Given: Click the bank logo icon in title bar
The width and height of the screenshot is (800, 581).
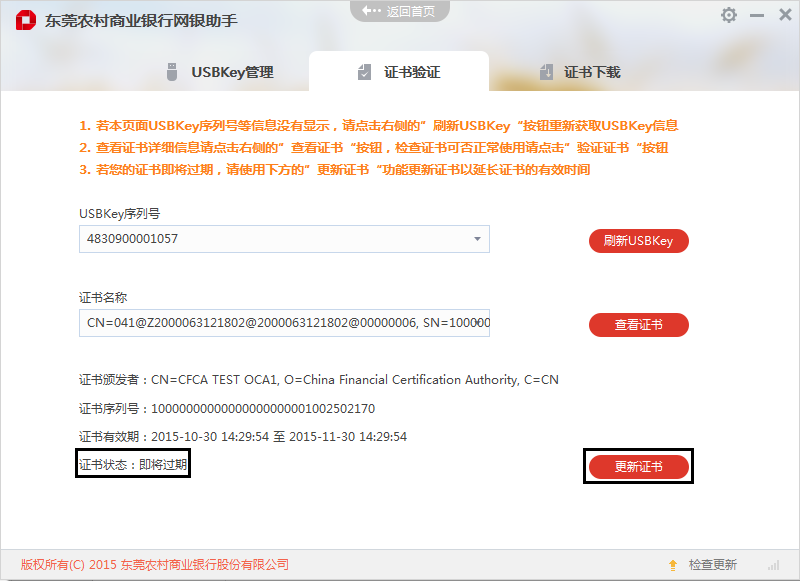Looking at the screenshot, I should (25, 21).
